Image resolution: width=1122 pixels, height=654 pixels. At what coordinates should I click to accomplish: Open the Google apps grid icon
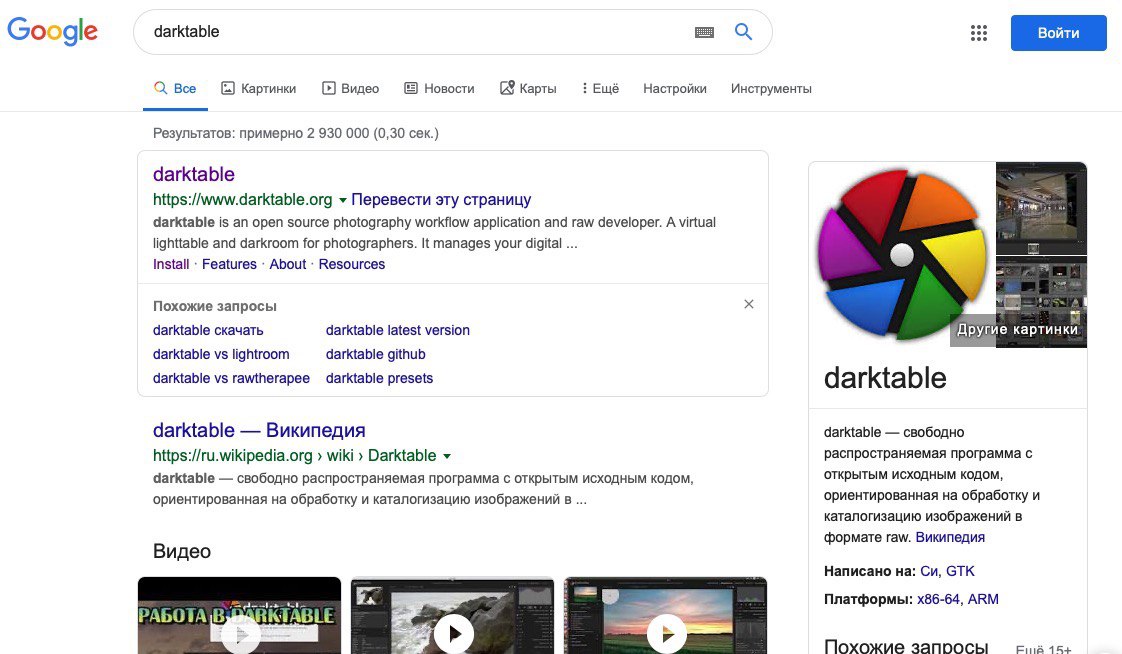coord(979,33)
